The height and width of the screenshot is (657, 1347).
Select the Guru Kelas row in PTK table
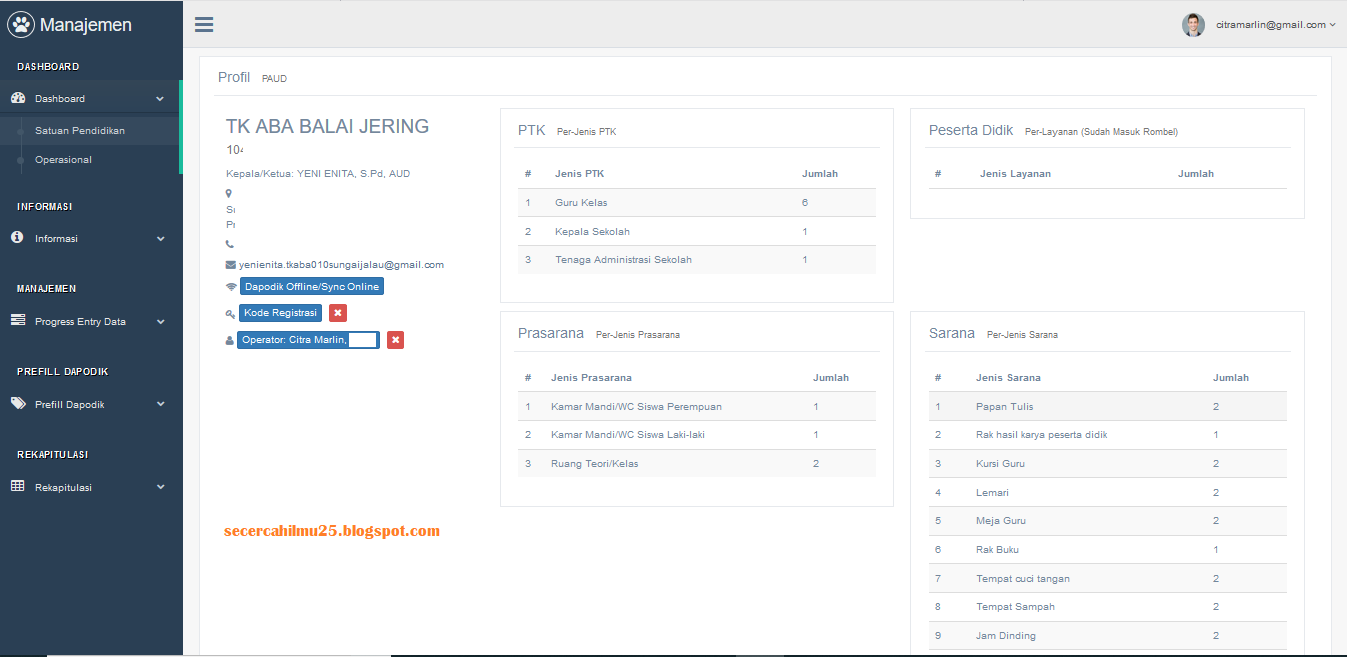point(697,203)
